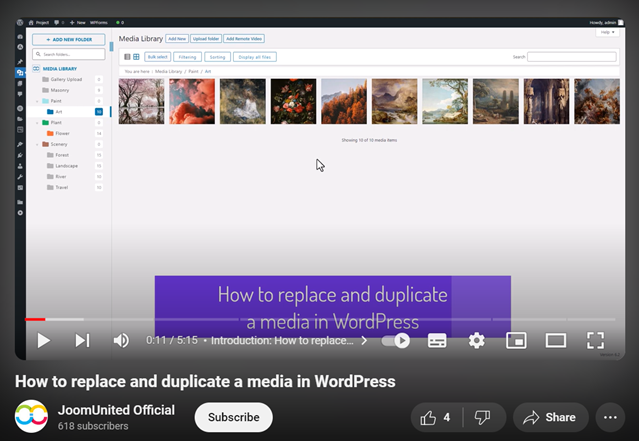The height and width of the screenshot is (441, 639).
Task: Subscribe to JoomUnited Official
Action: [233, 417]
